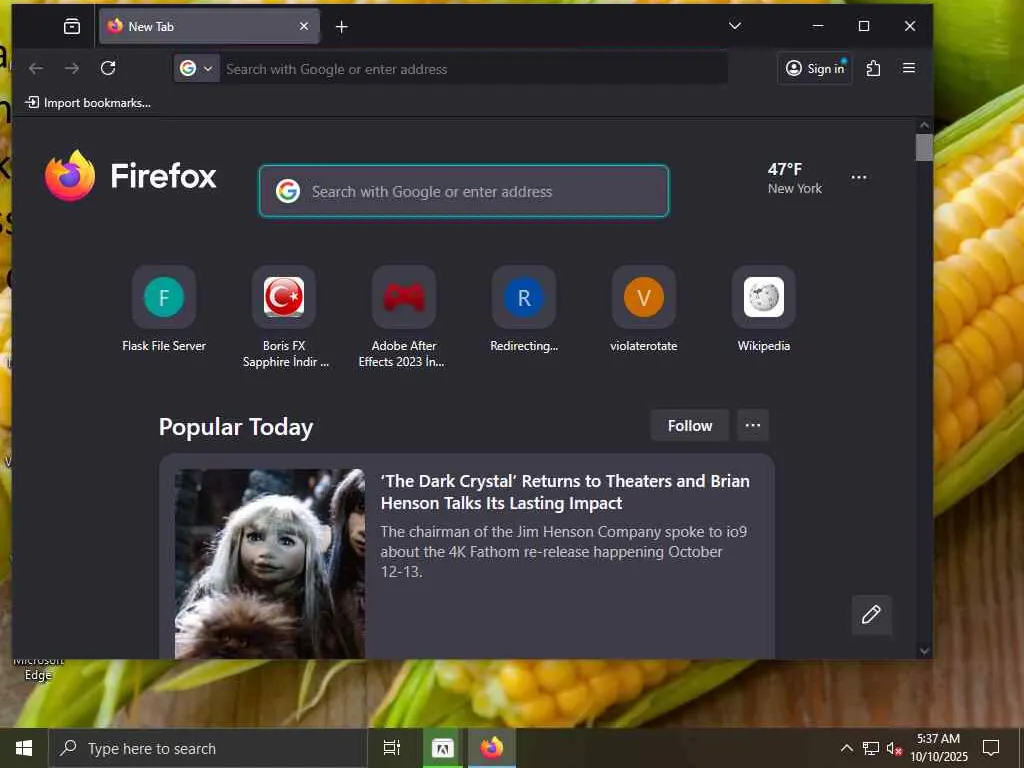Expand the Google search engine dropdown in toolbar
This screenshot has width=1024, height=768.
tap(197, 69)
